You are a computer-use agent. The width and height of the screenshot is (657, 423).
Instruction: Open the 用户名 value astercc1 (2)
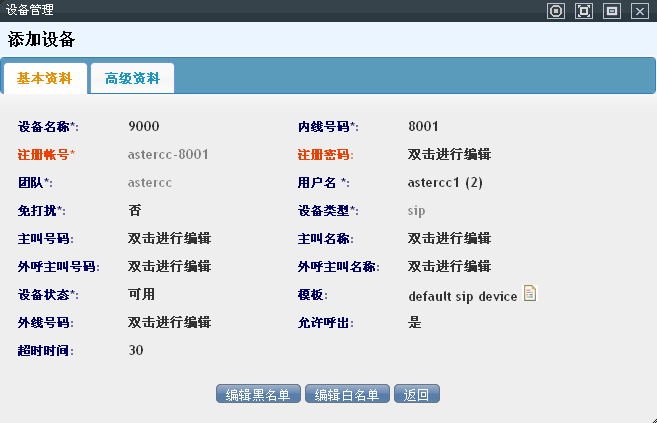[446, 183]
